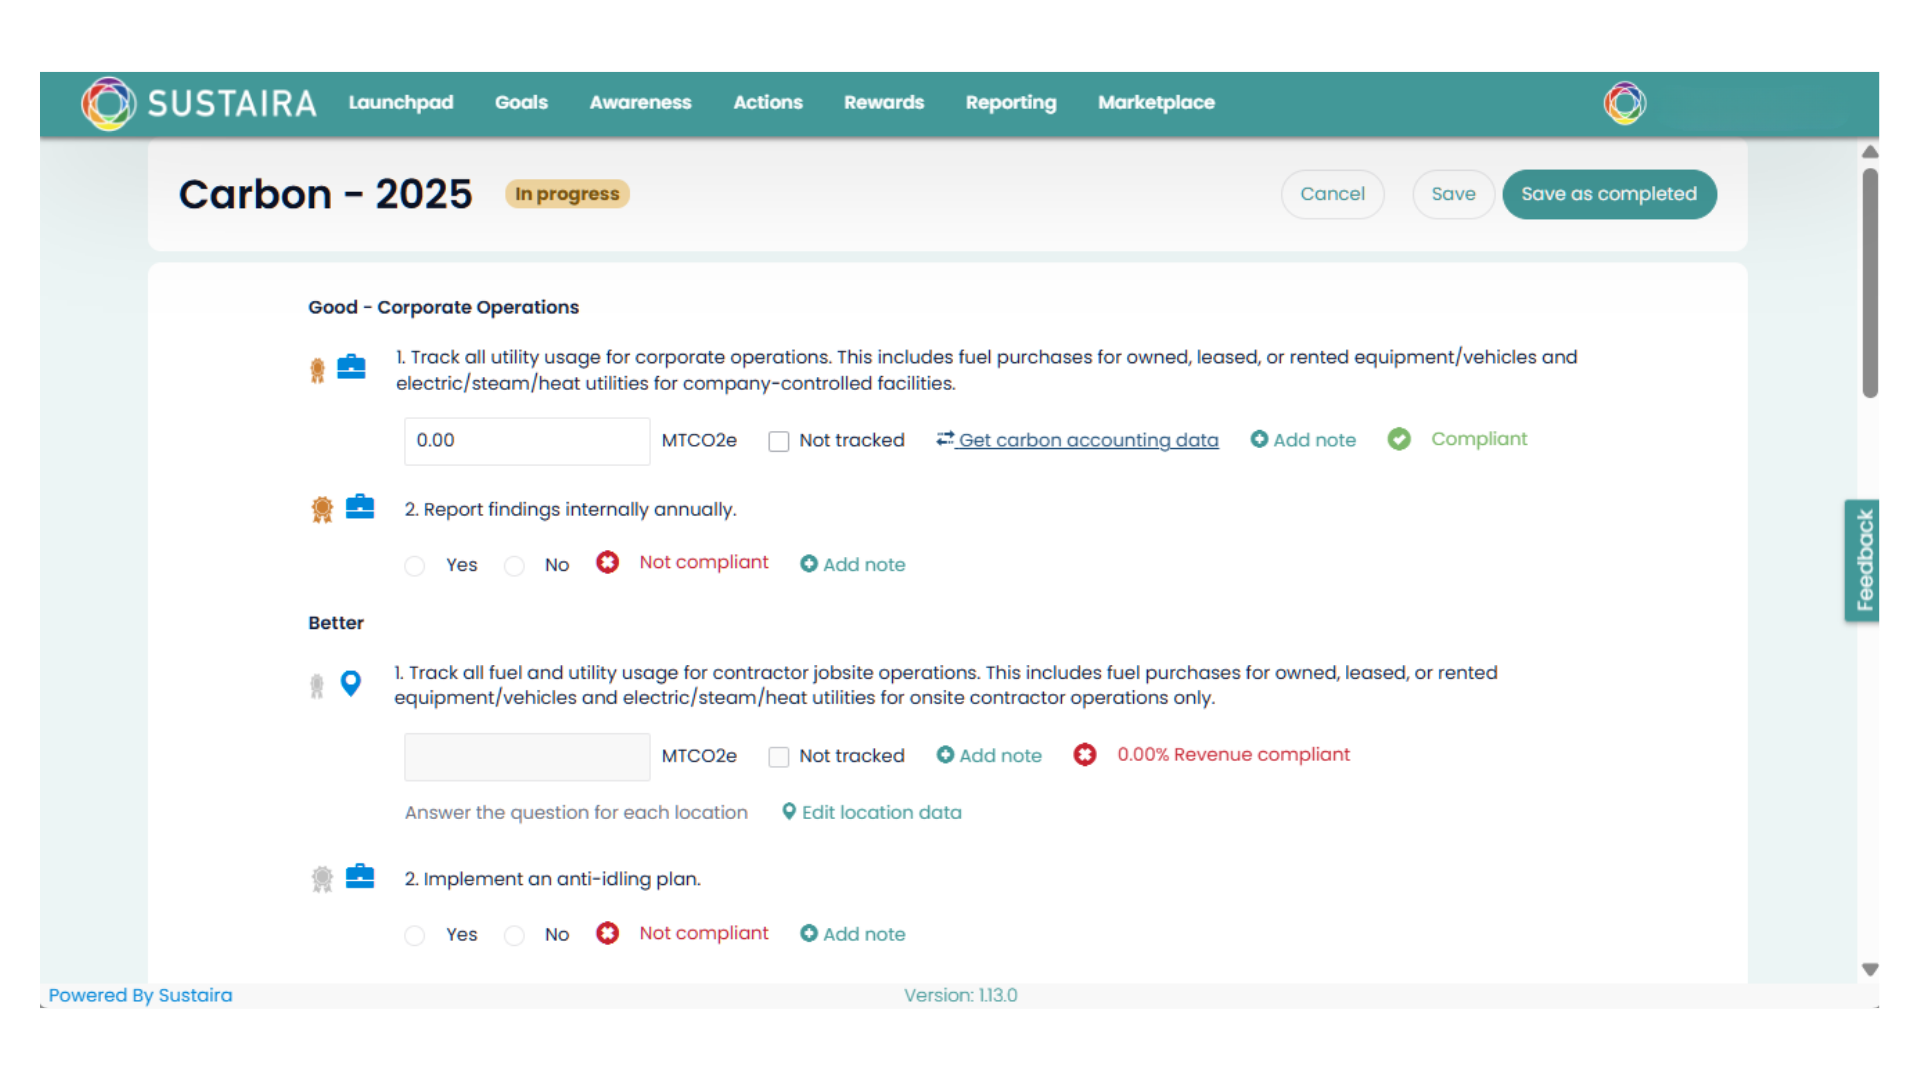
Task: Check Not tracked for contractor jobsite fuel usage
Action: click(x=778, y=757)
